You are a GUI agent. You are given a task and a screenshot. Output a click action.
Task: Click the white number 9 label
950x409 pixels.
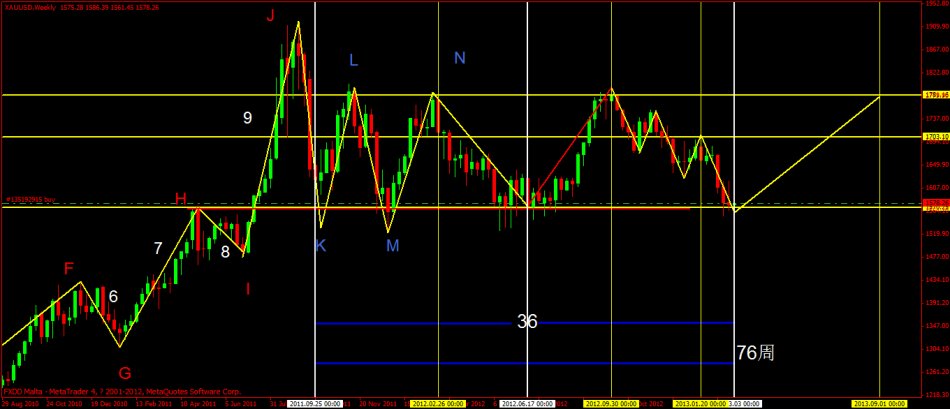[x=247, y=118]
